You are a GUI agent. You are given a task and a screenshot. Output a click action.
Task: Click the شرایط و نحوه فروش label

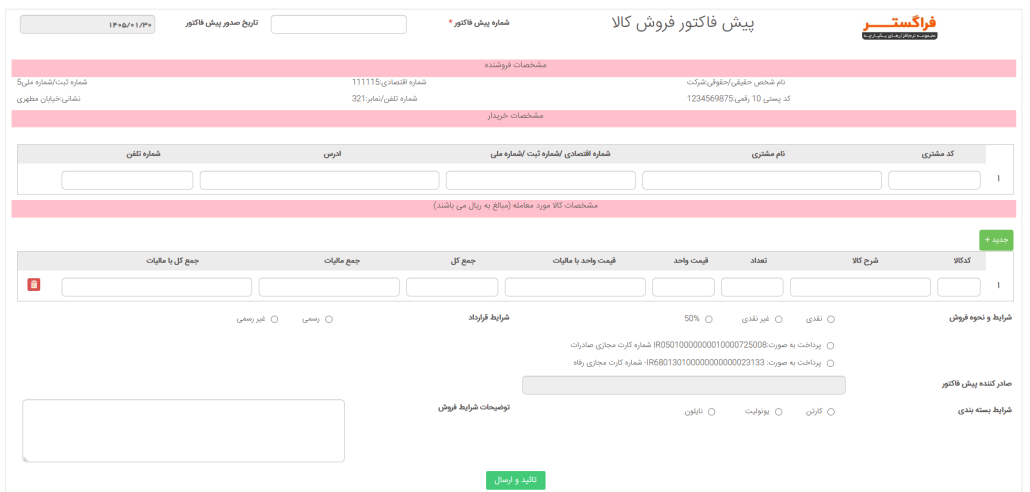coord(983,318)
